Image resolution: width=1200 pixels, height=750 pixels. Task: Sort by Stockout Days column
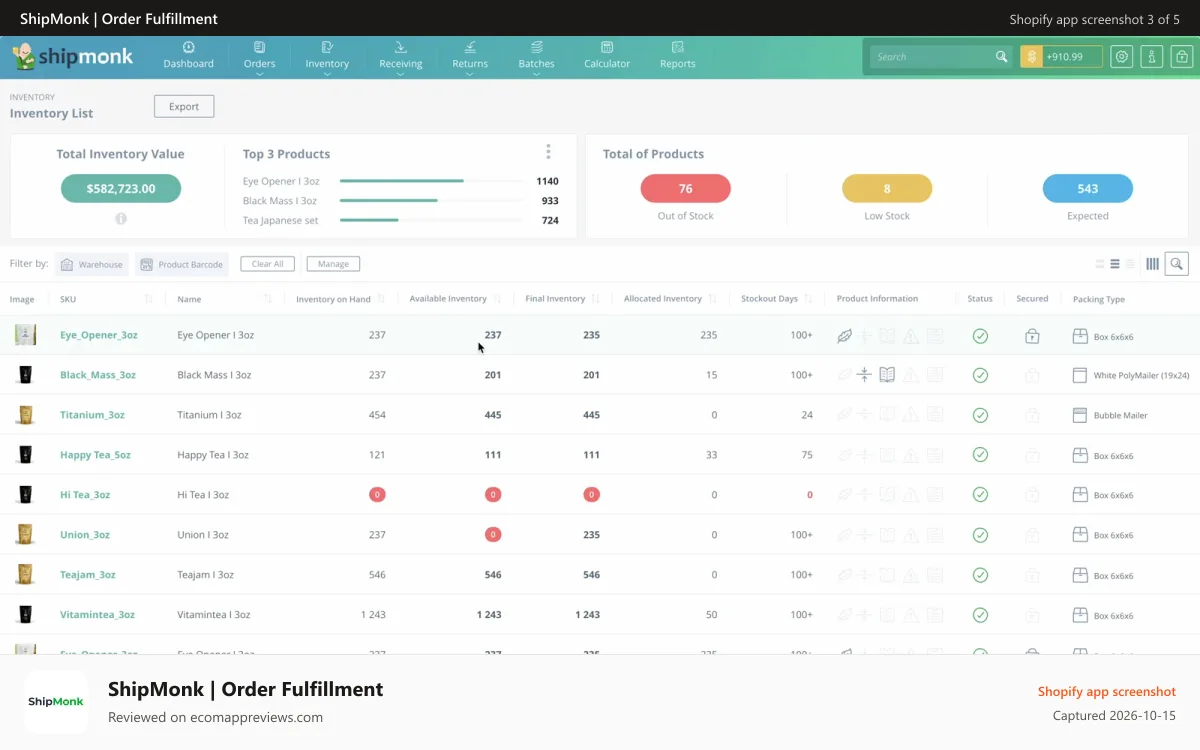tap(809, 299)
